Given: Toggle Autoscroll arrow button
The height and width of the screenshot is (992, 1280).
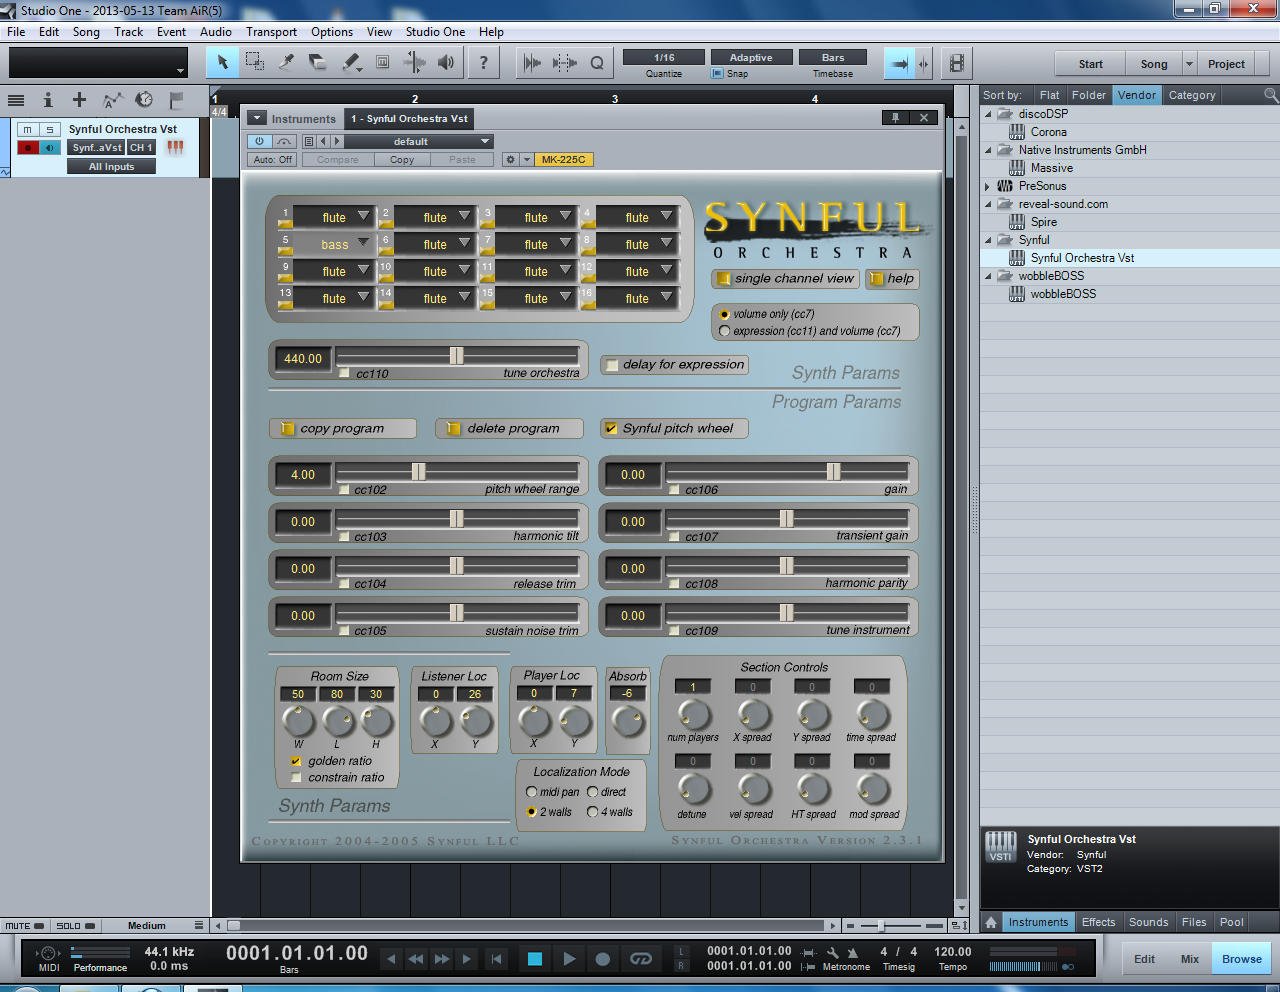Looking at the screenshot, I should pos(899,64).
